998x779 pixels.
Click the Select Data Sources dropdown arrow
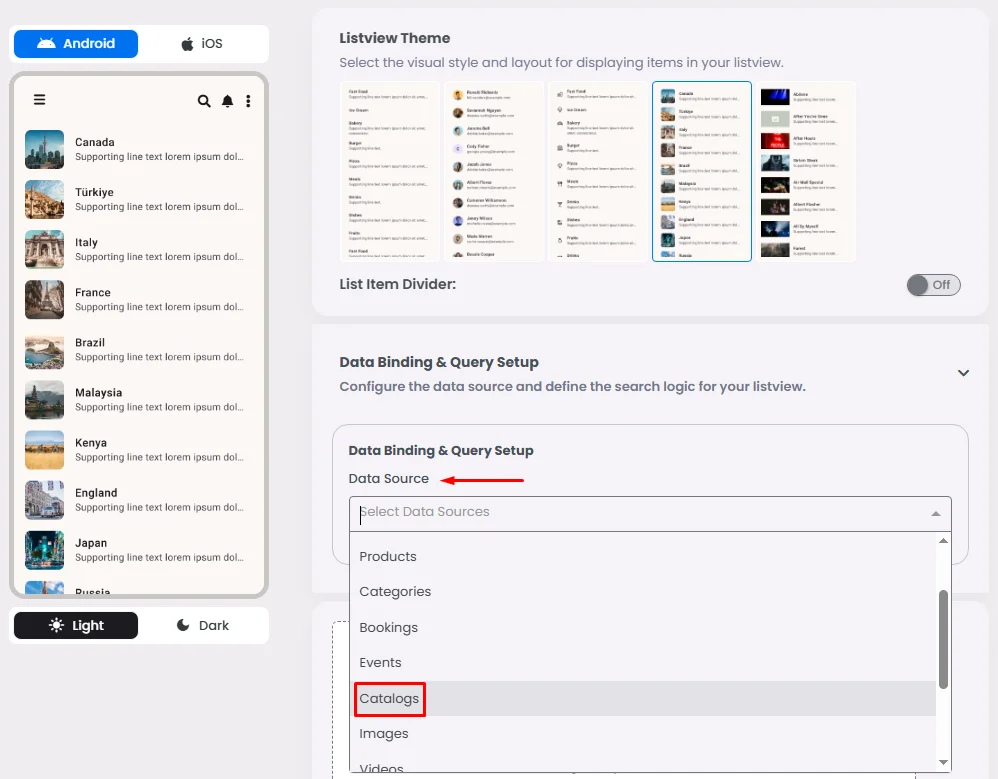936,513
